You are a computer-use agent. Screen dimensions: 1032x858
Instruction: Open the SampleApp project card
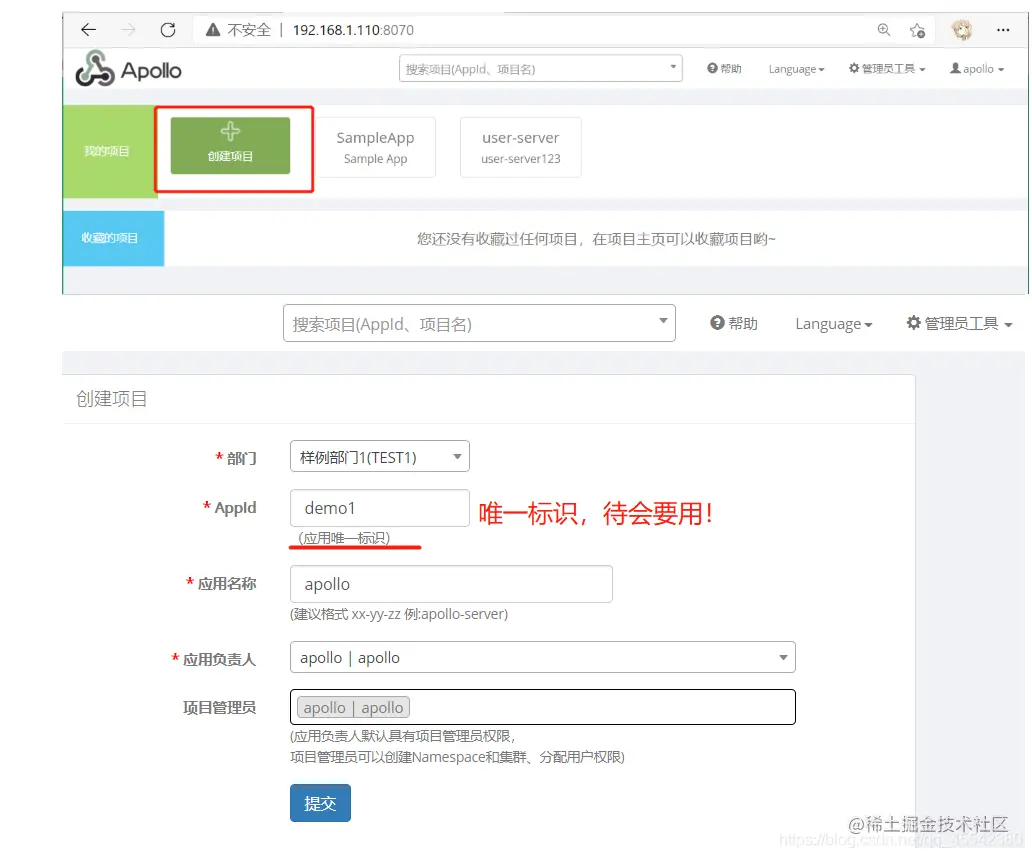[375, 147]
